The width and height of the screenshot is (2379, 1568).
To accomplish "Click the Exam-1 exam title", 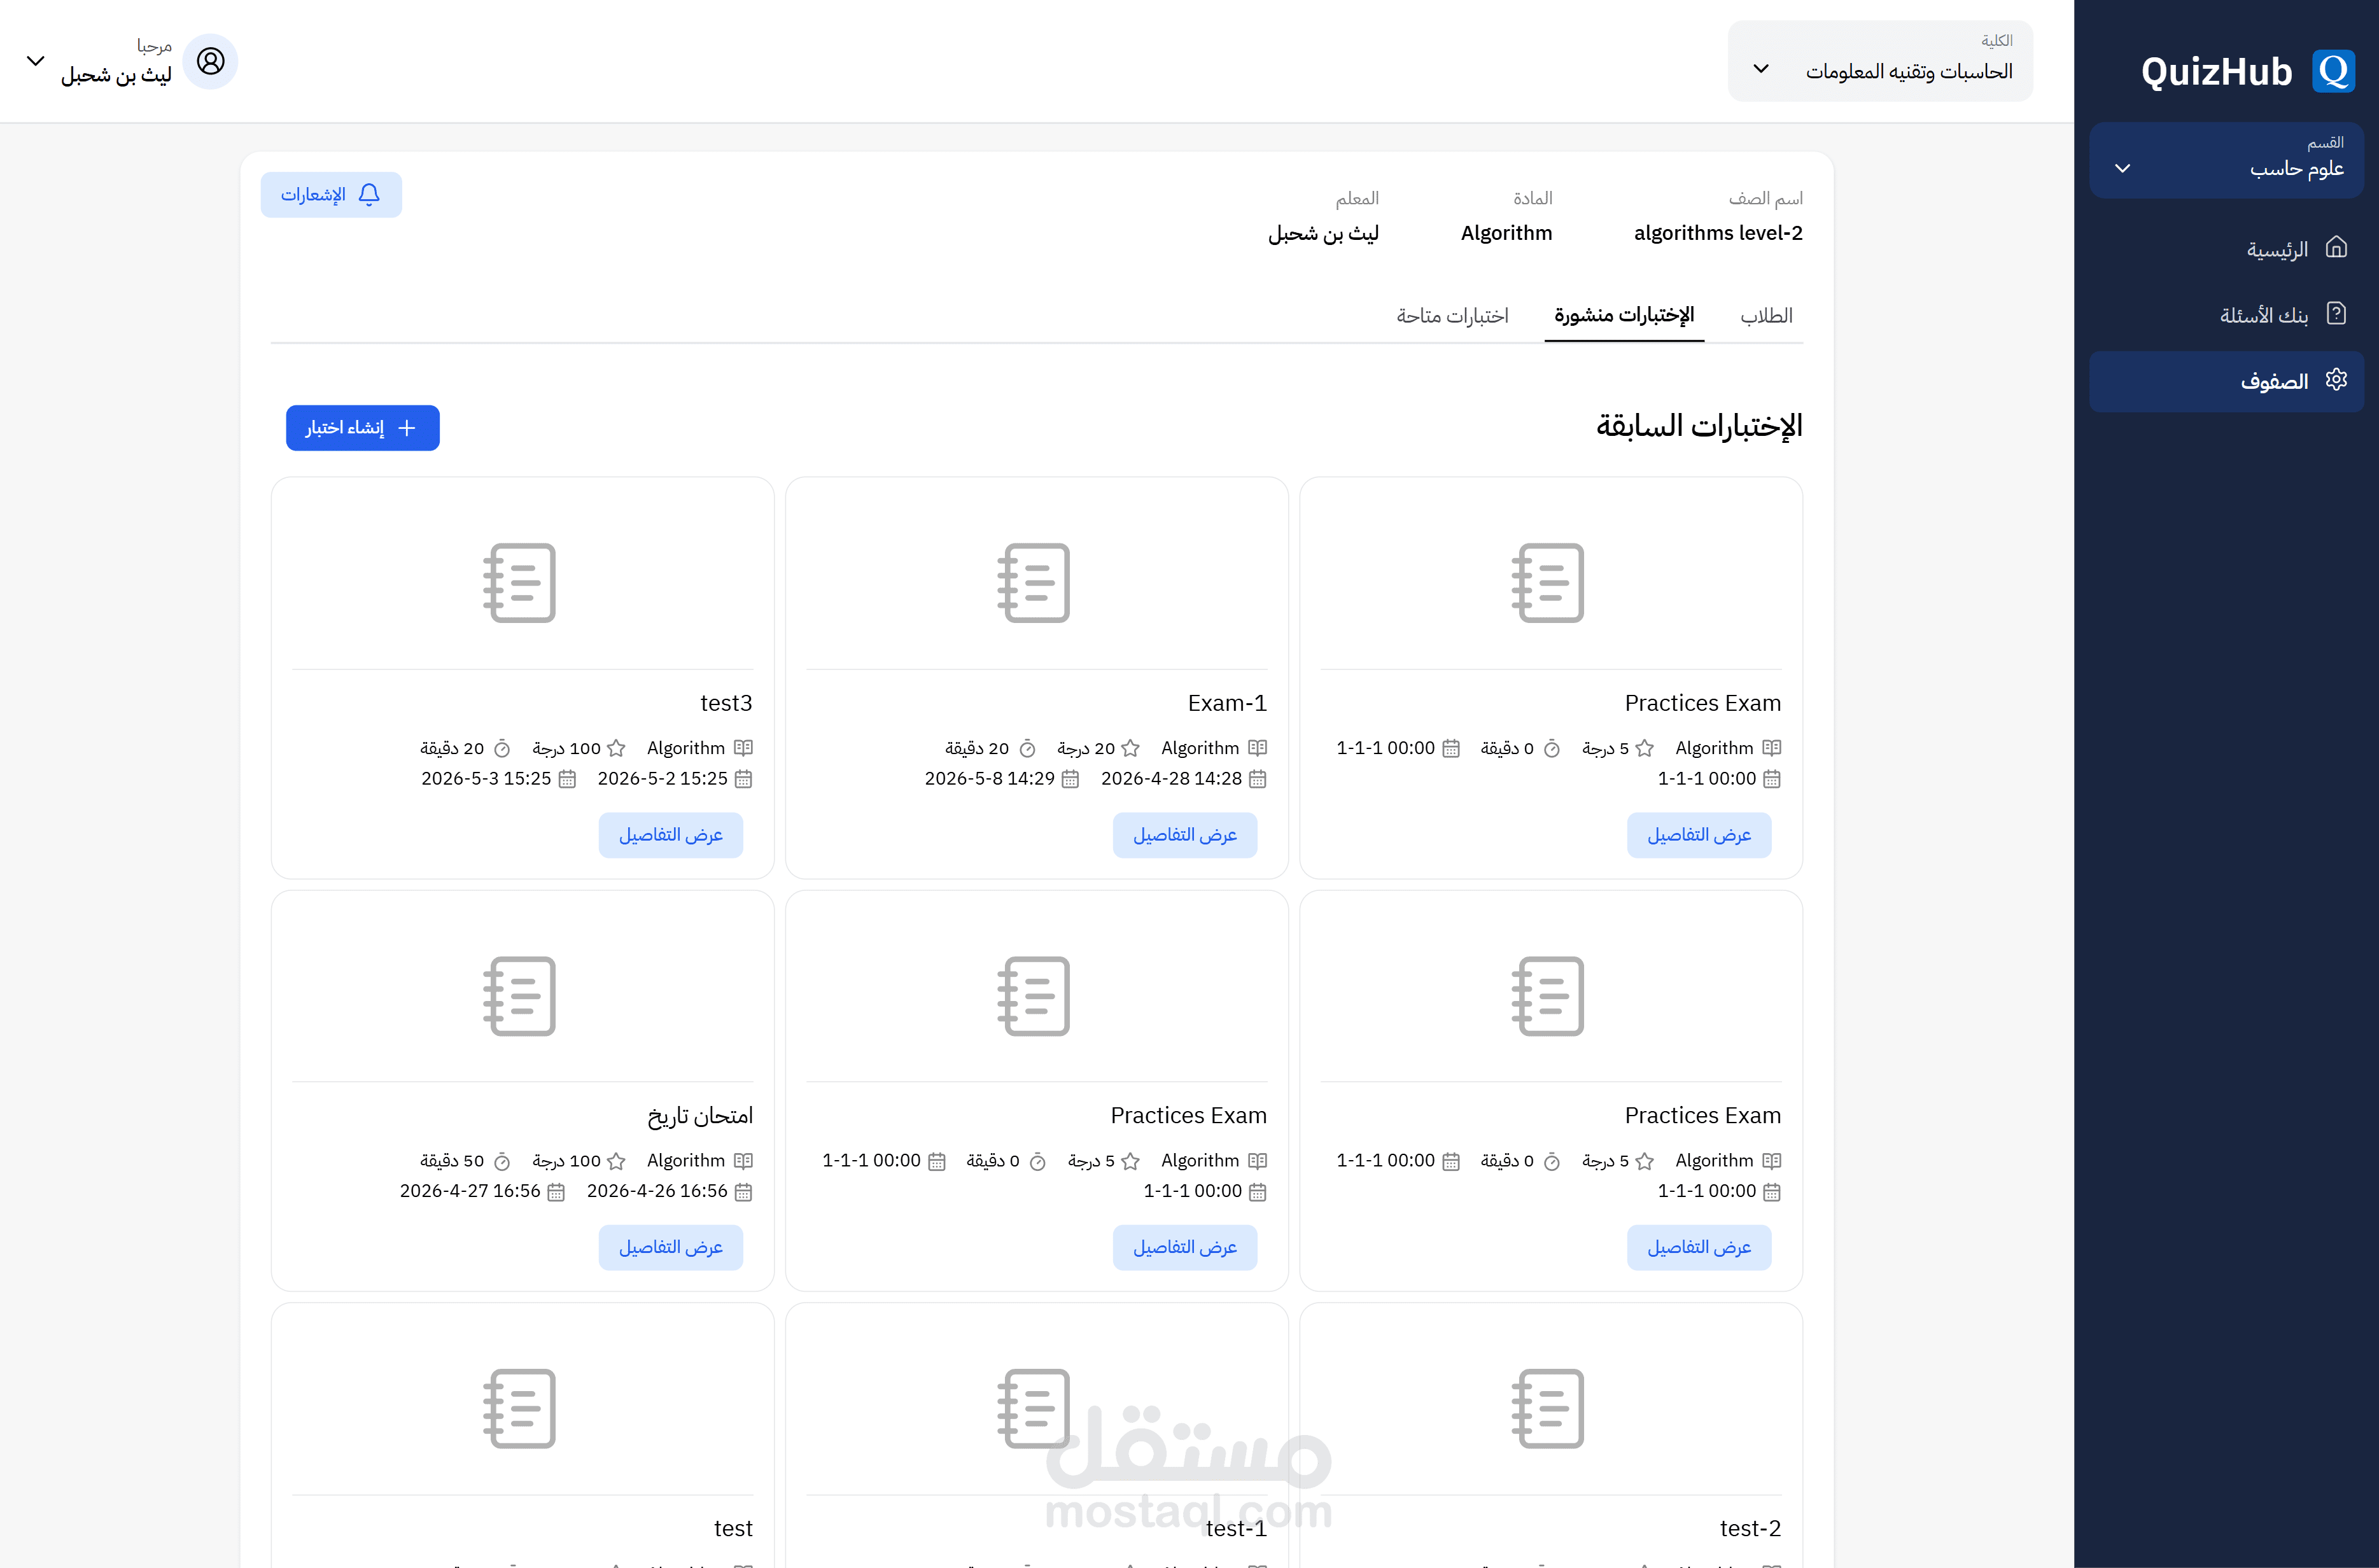I will tap(1227, 703).
